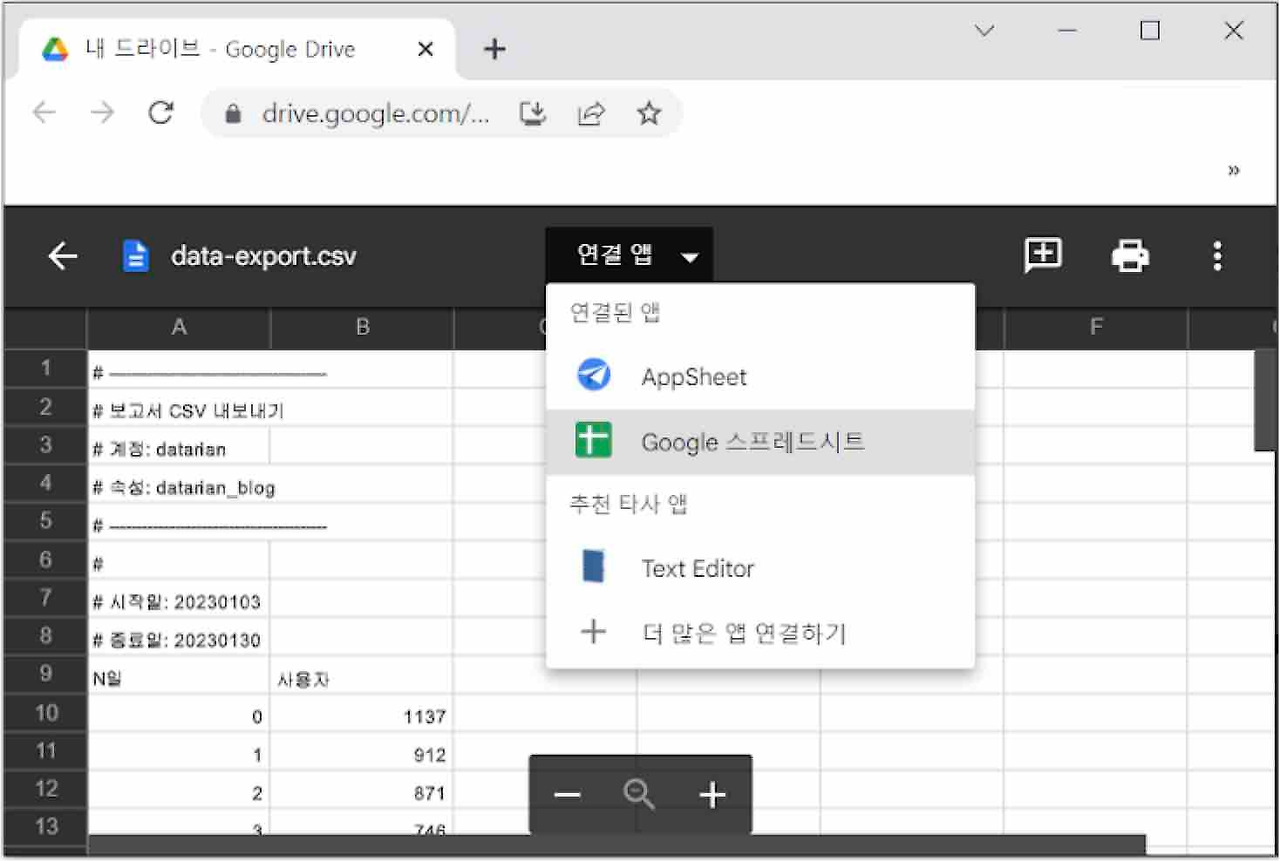1280x861 pixels.
Task: Open the three-dot more actions menu
Action: 1217,257
